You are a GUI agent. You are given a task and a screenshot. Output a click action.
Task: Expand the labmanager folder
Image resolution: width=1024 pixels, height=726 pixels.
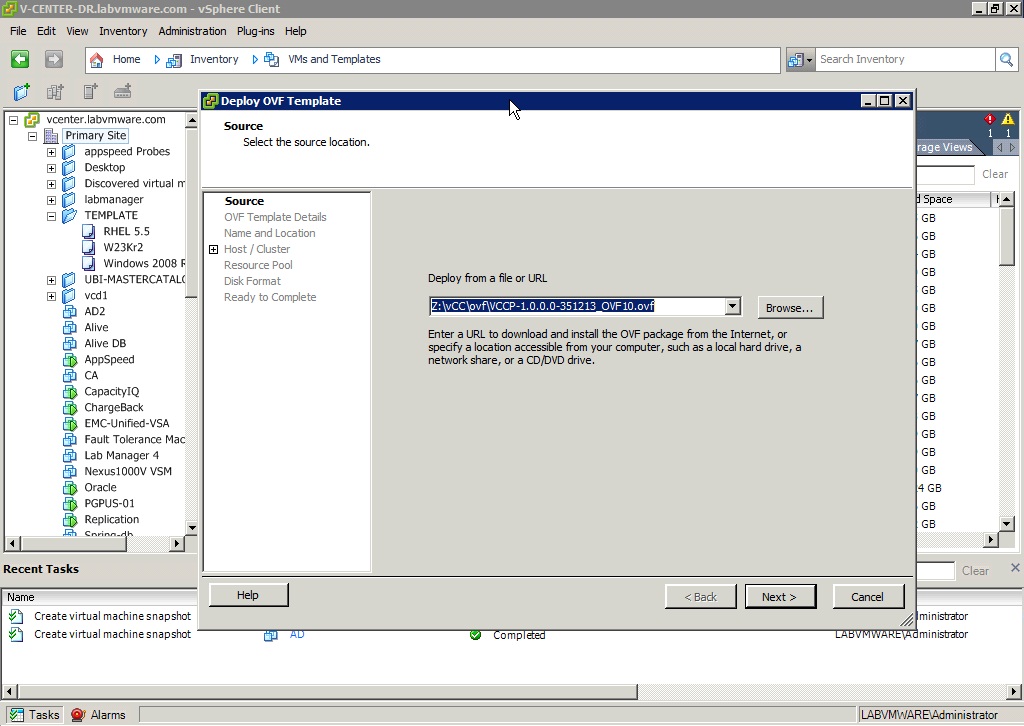pos(51,200)
